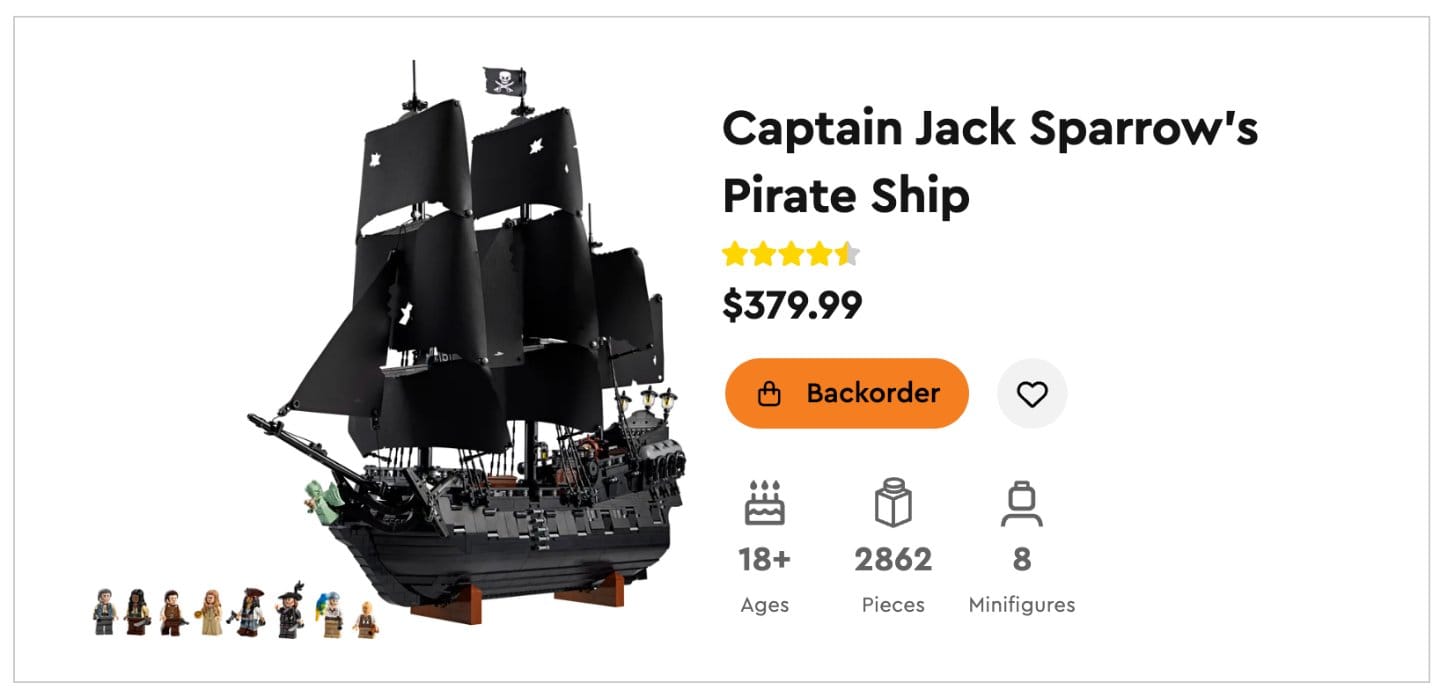The width and height of the screenshot is (1440, 688).
Task: Click the third rating star
Action: pyautogui.click(x=792, y=253)
